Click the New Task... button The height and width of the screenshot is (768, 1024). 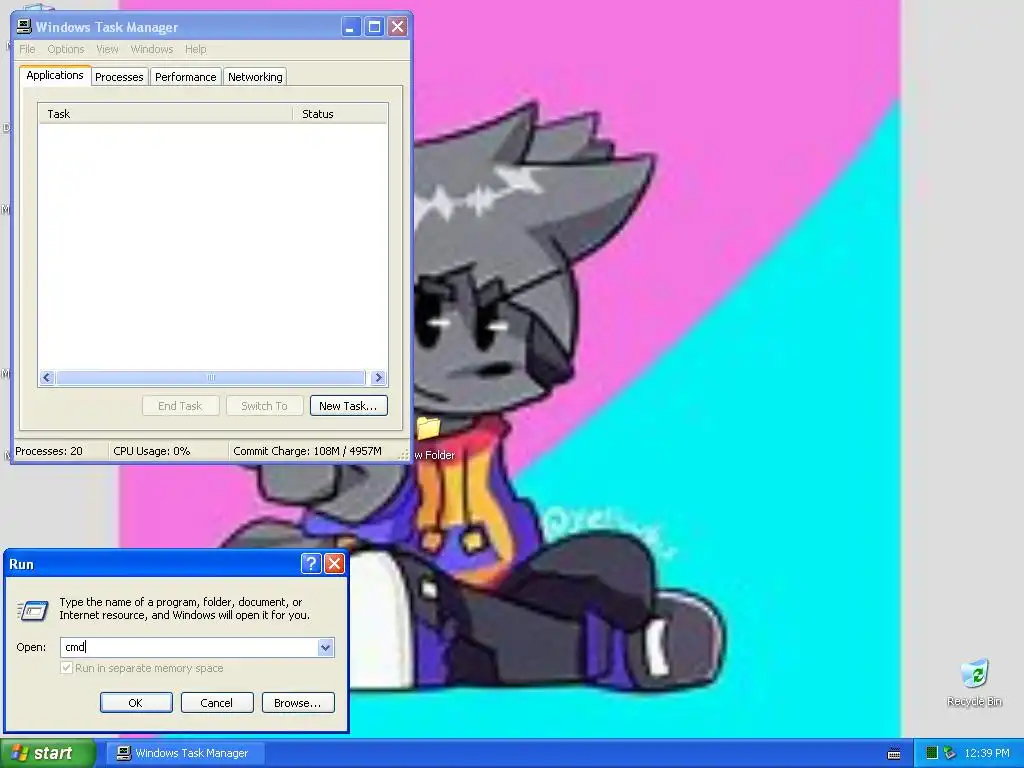(349, 406)
